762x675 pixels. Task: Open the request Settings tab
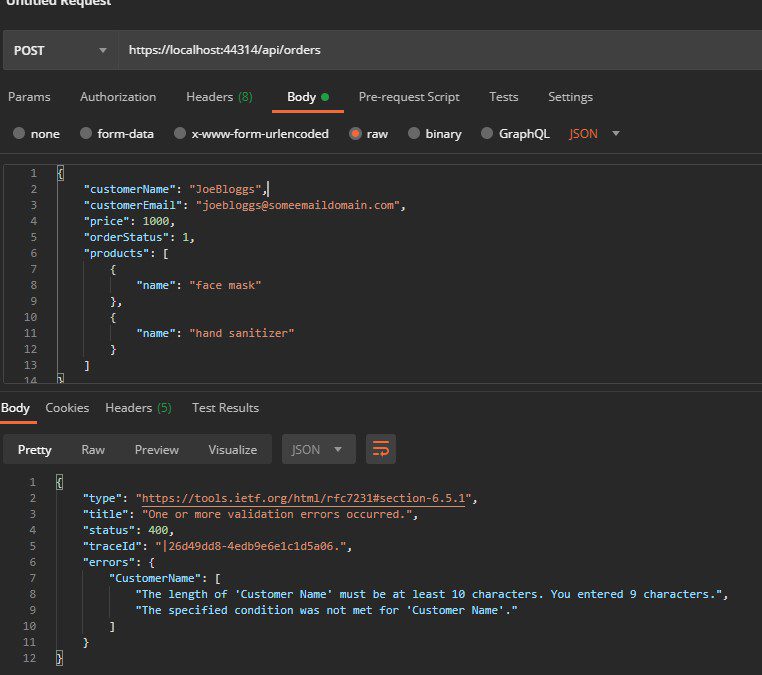coord(570,97)
